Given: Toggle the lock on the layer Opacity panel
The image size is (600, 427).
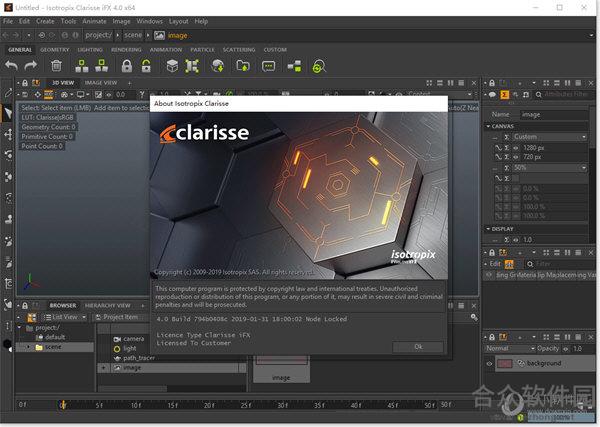Looking at the screenshot, I should 492,337.
